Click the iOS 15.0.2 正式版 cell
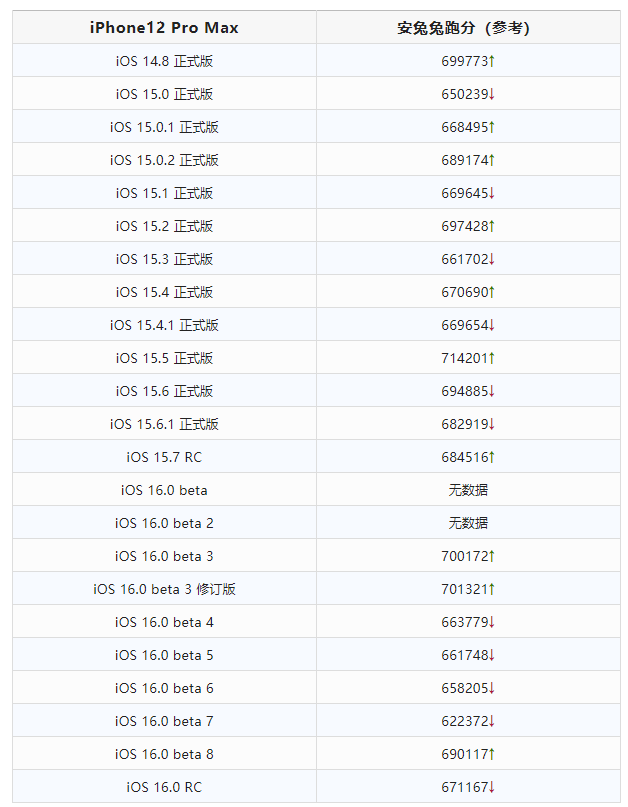 pyautogui.click(x=164, y=160)
